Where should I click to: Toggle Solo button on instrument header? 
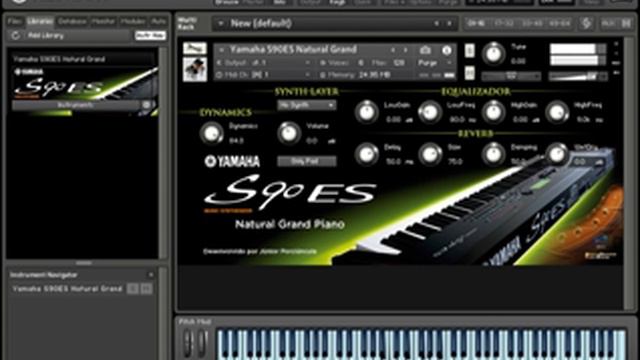coord(470,51)
